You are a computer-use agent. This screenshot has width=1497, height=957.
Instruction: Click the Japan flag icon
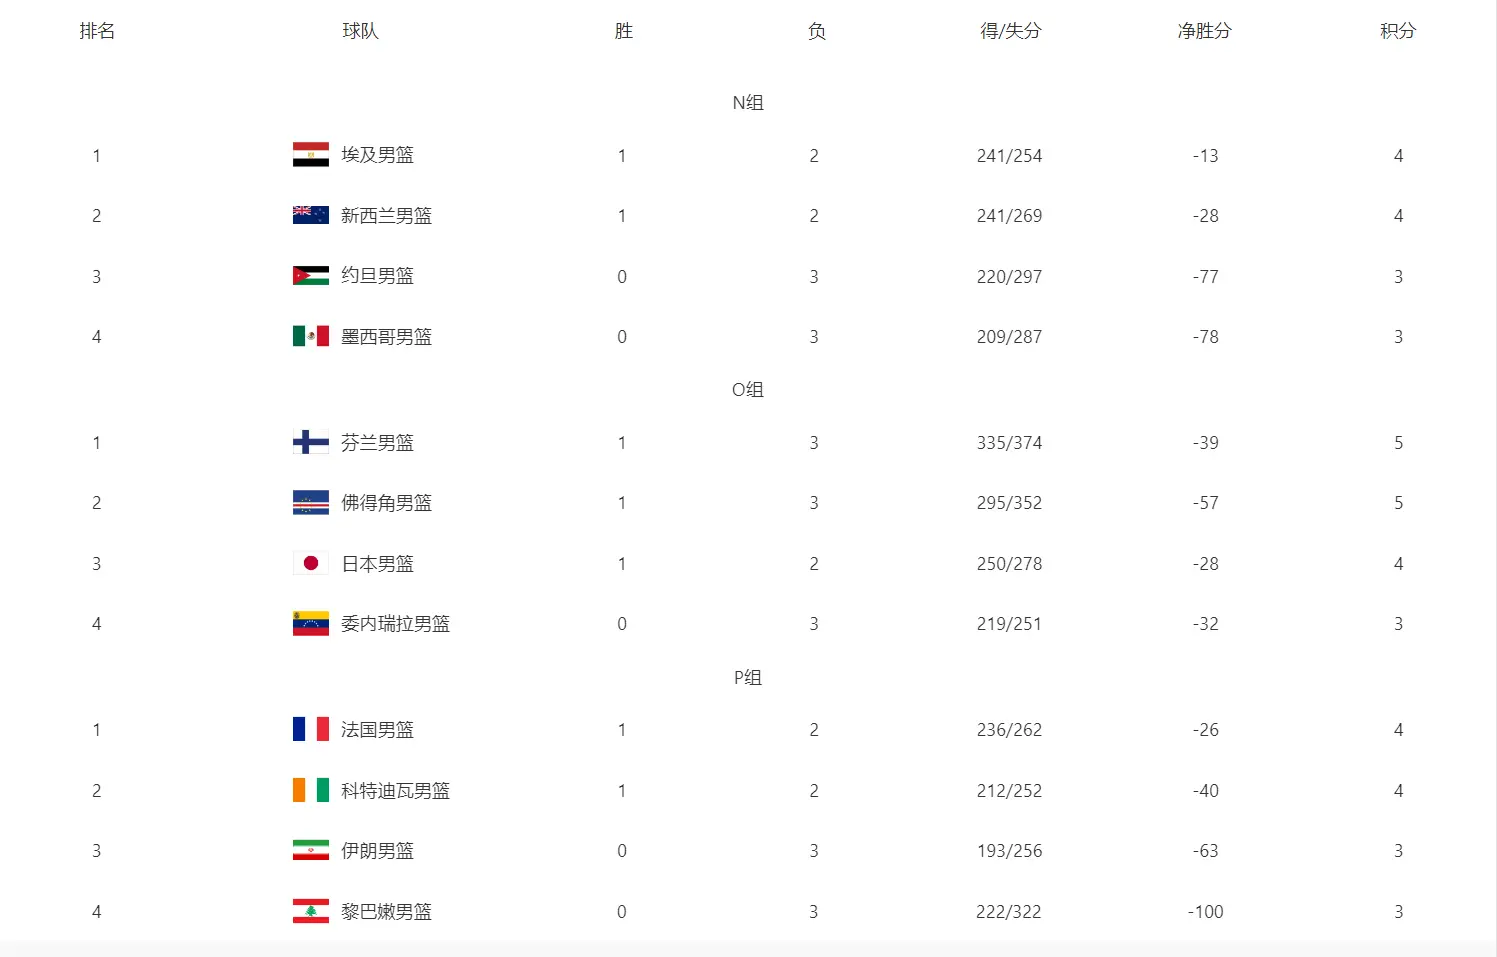pos(310,563)
